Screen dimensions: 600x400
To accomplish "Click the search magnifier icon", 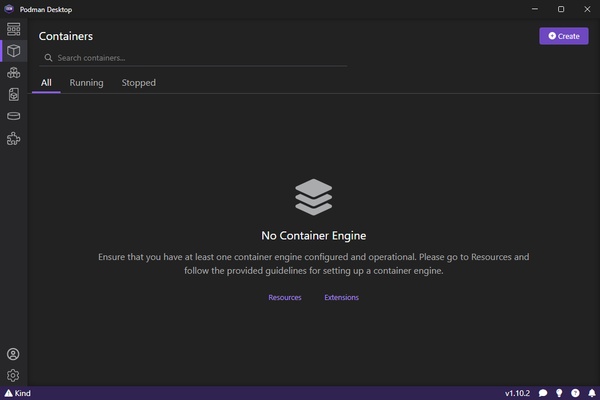I will pyautogui.click(x=48, y=58).
